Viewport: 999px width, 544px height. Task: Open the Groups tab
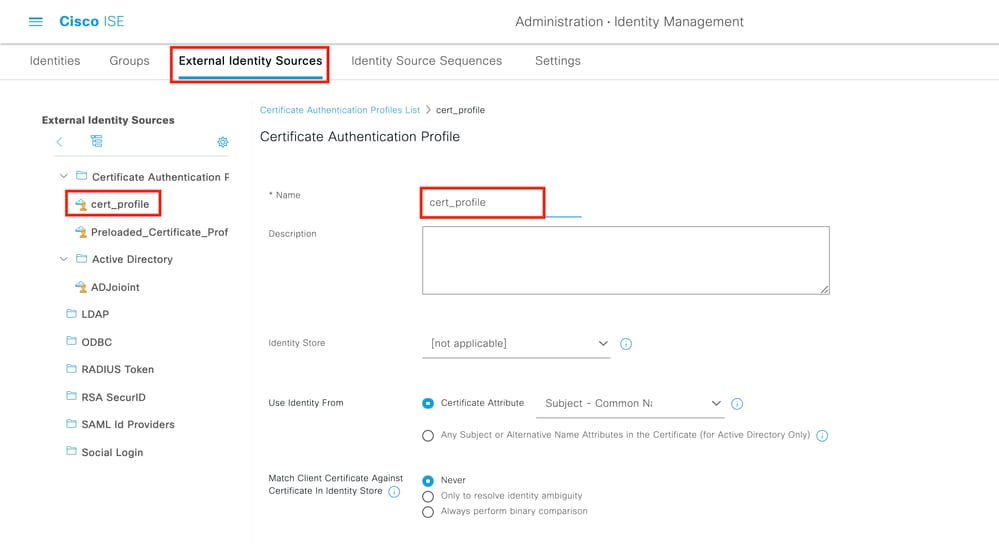tap(129, 61)
